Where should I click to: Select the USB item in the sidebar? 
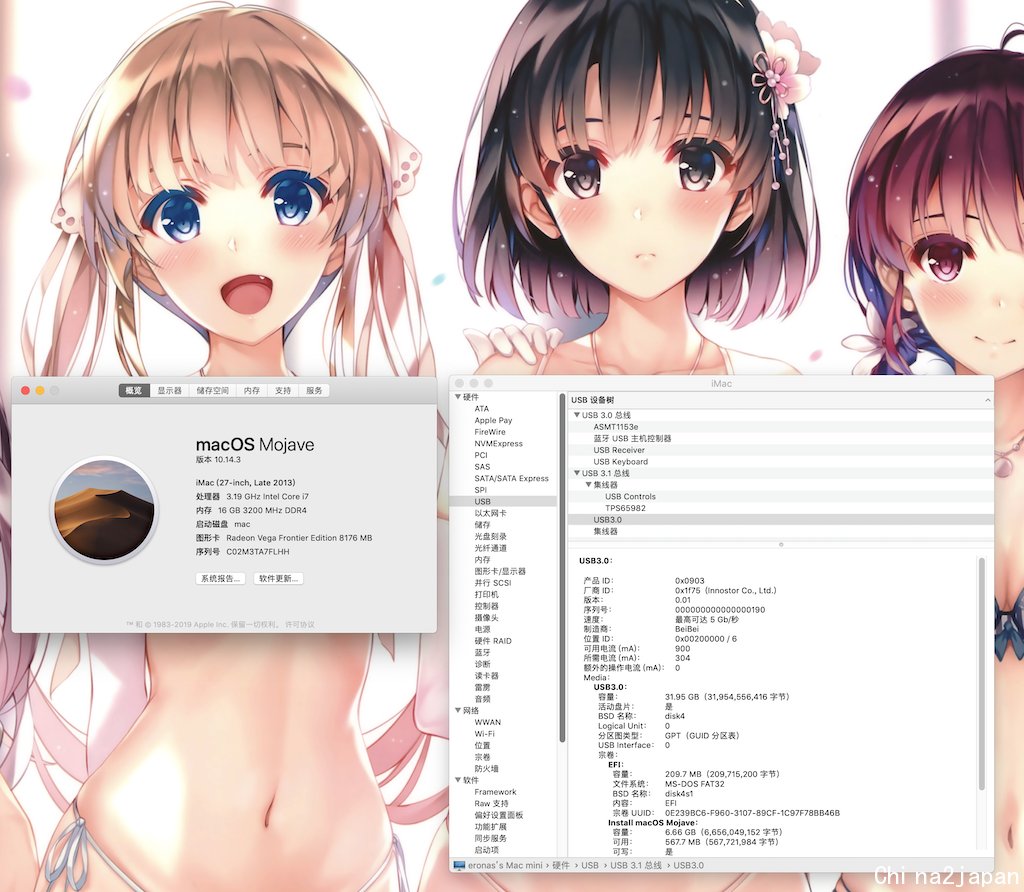[504, 502]
